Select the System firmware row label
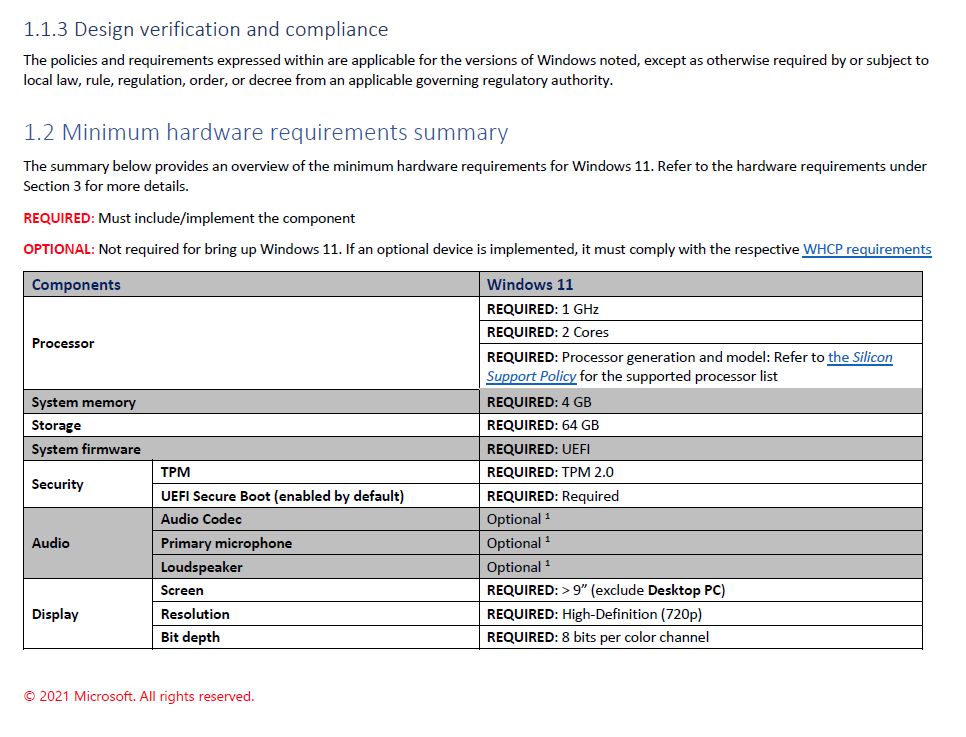Screen dimensions: 966x737 251,449
